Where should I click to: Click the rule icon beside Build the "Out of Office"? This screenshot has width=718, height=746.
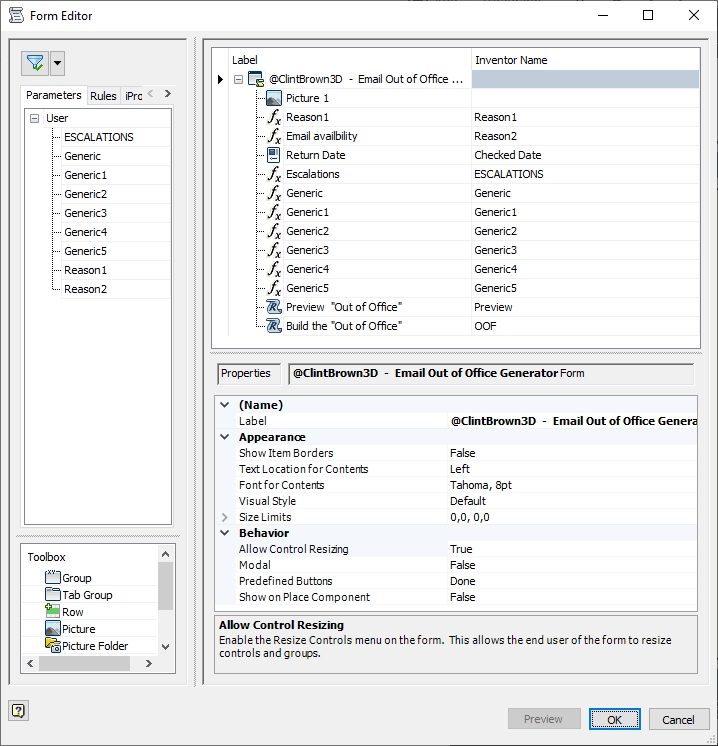[x=274, y=326]
